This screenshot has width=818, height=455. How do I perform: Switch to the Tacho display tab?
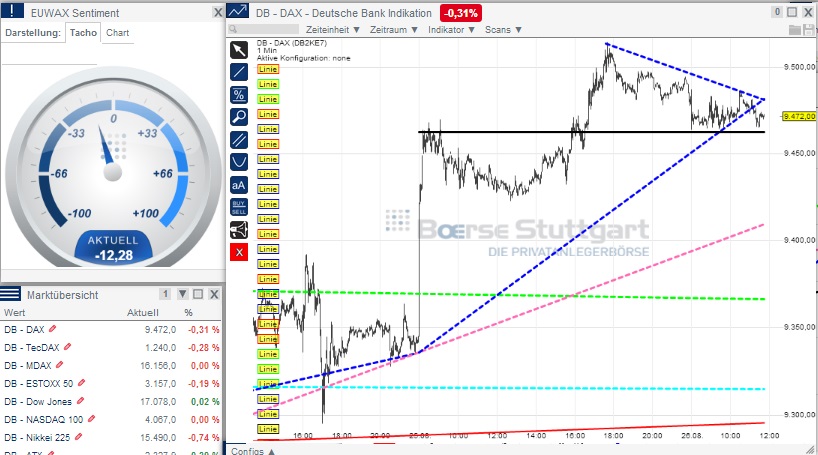pos(83,32)
